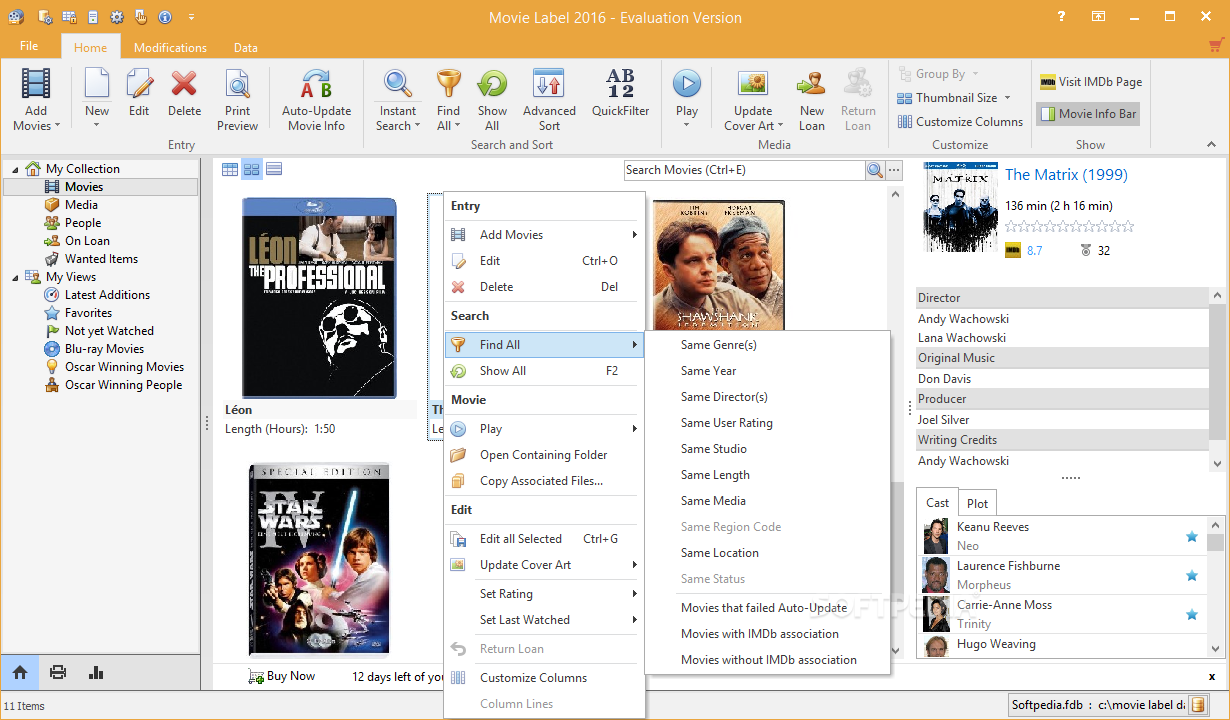The height and width of the screenshot is (720, 1230).
Task: Close the evaluation notice bar
Action: 1212,677
